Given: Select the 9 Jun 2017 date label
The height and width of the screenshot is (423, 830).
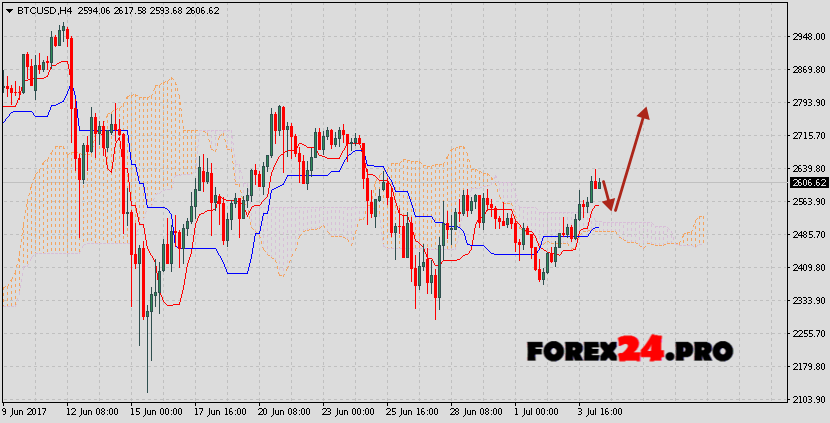Looking at the screenshot, I should tap(26, 413).
